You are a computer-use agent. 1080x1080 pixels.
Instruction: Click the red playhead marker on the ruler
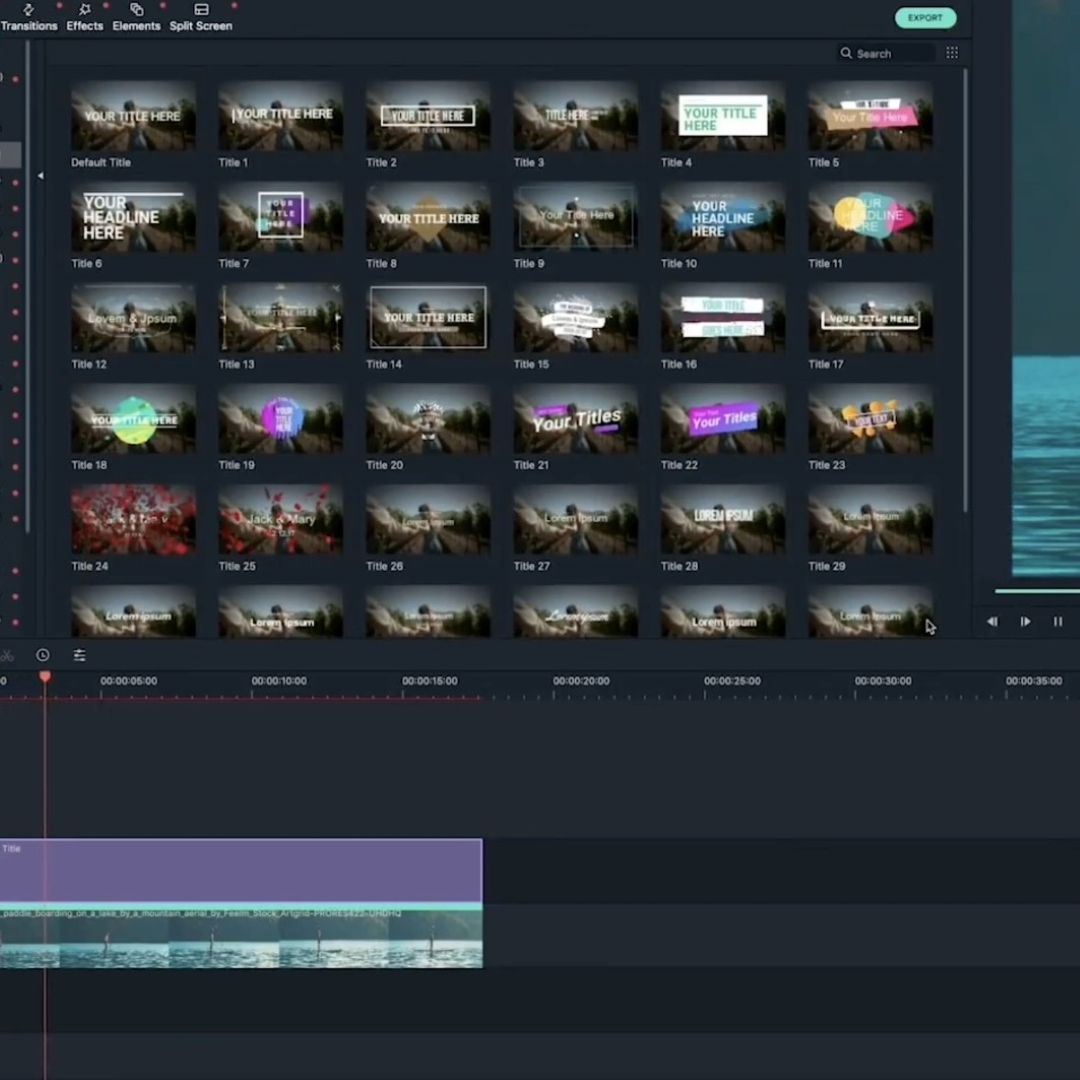tap(45, 678)
